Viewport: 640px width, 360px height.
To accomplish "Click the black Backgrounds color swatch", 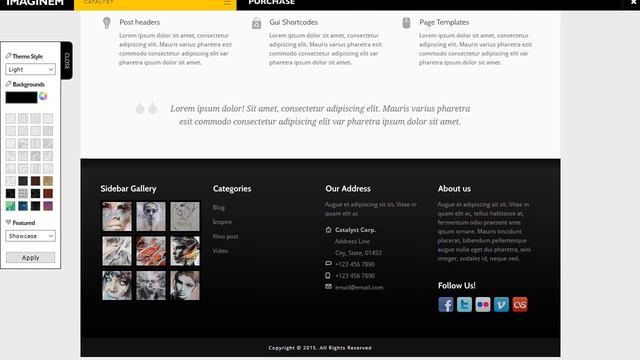I will point(21,97).
